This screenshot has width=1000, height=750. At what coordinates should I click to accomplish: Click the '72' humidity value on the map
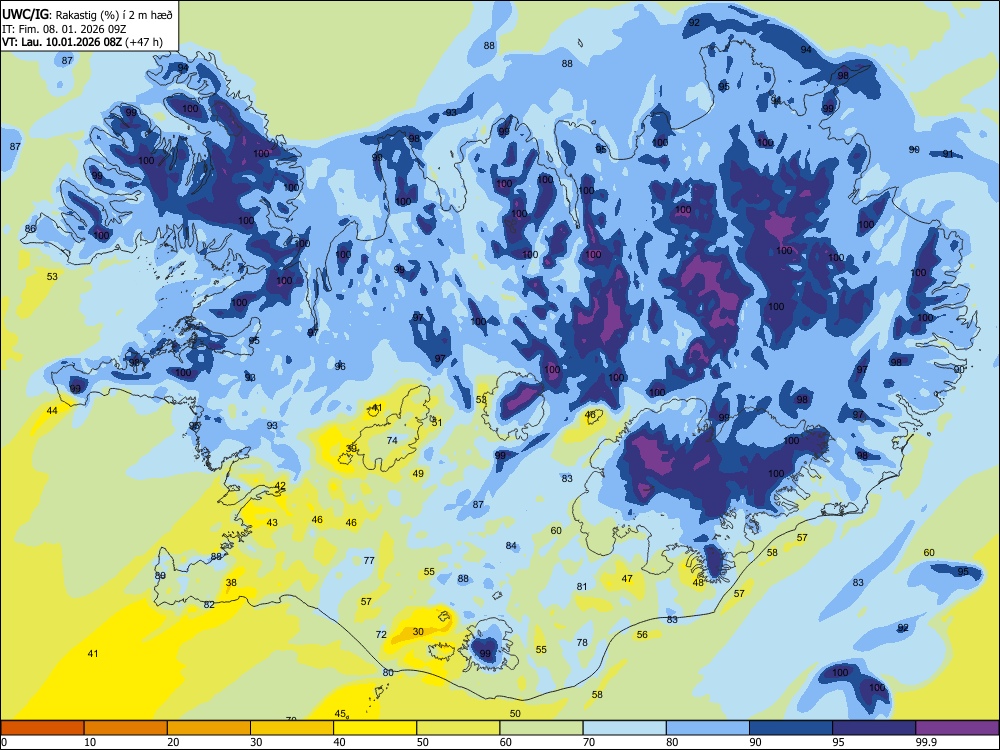381,634
